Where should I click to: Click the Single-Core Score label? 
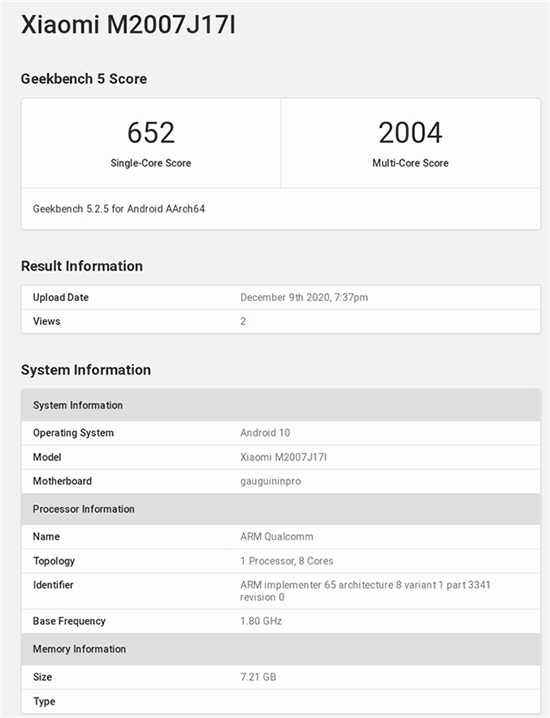point(151,163)
